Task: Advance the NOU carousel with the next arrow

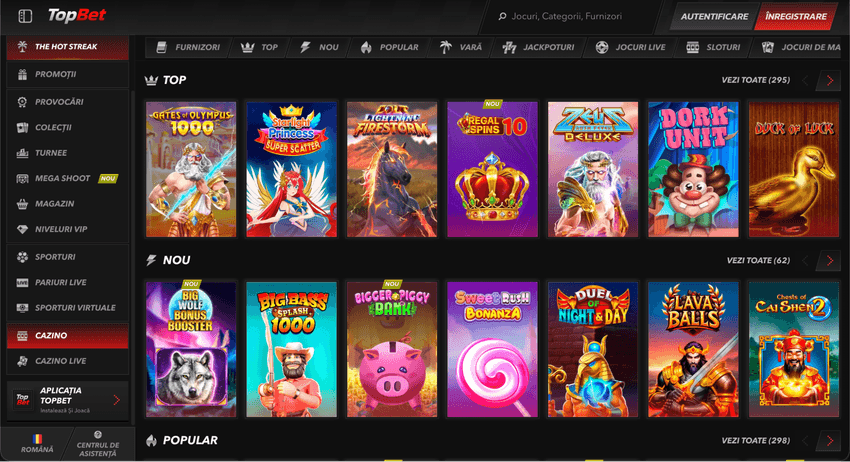Action: pos(830,261)
